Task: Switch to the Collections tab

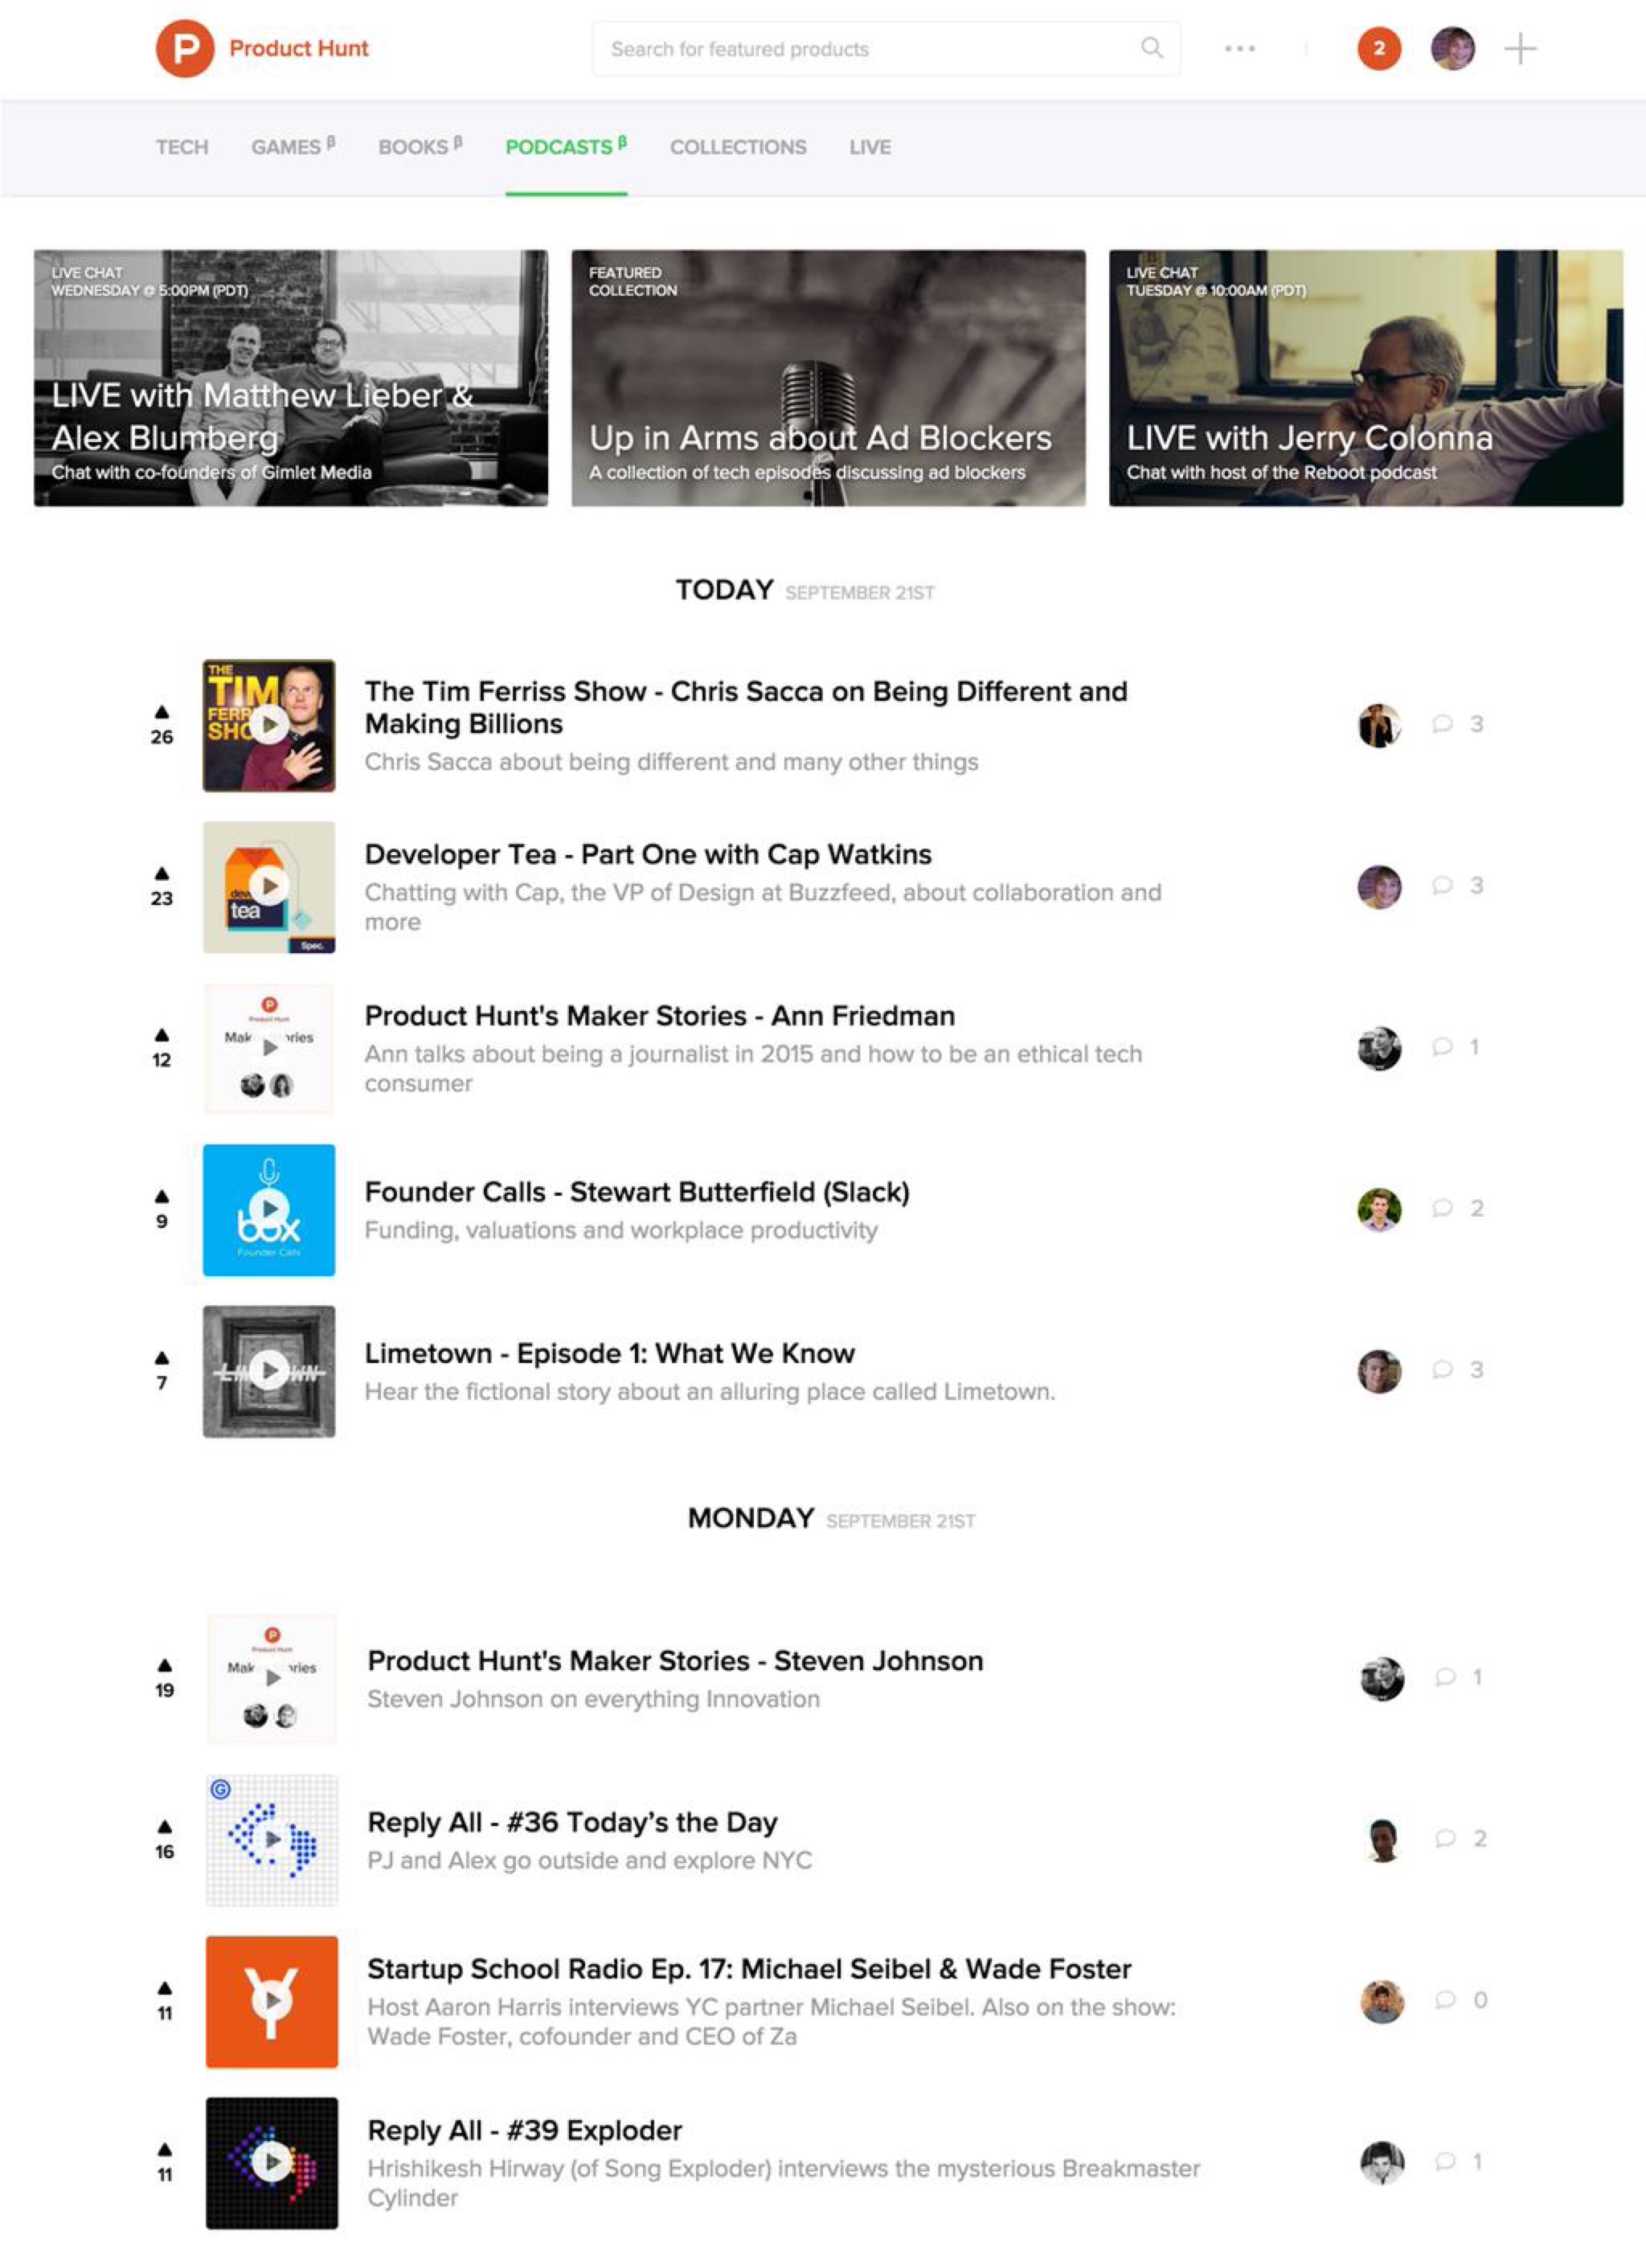Action: (x=738, y=147)
